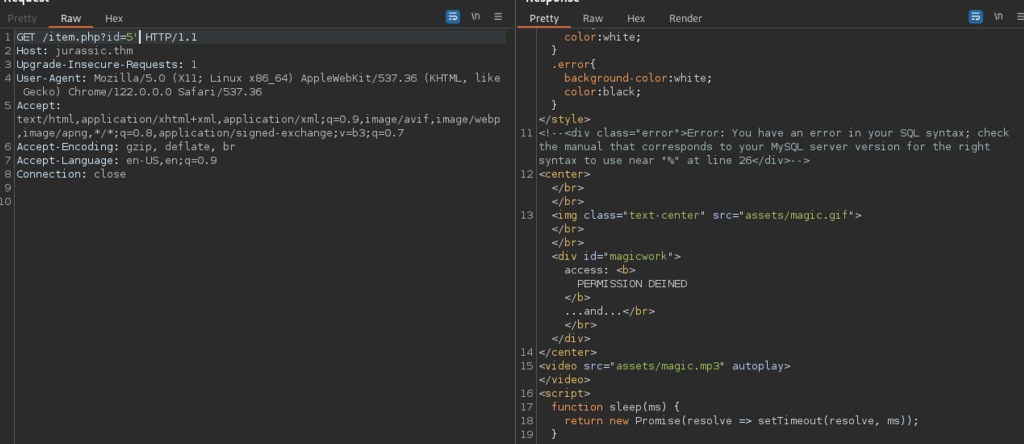Show the Render tab of the response

point(685,18)
